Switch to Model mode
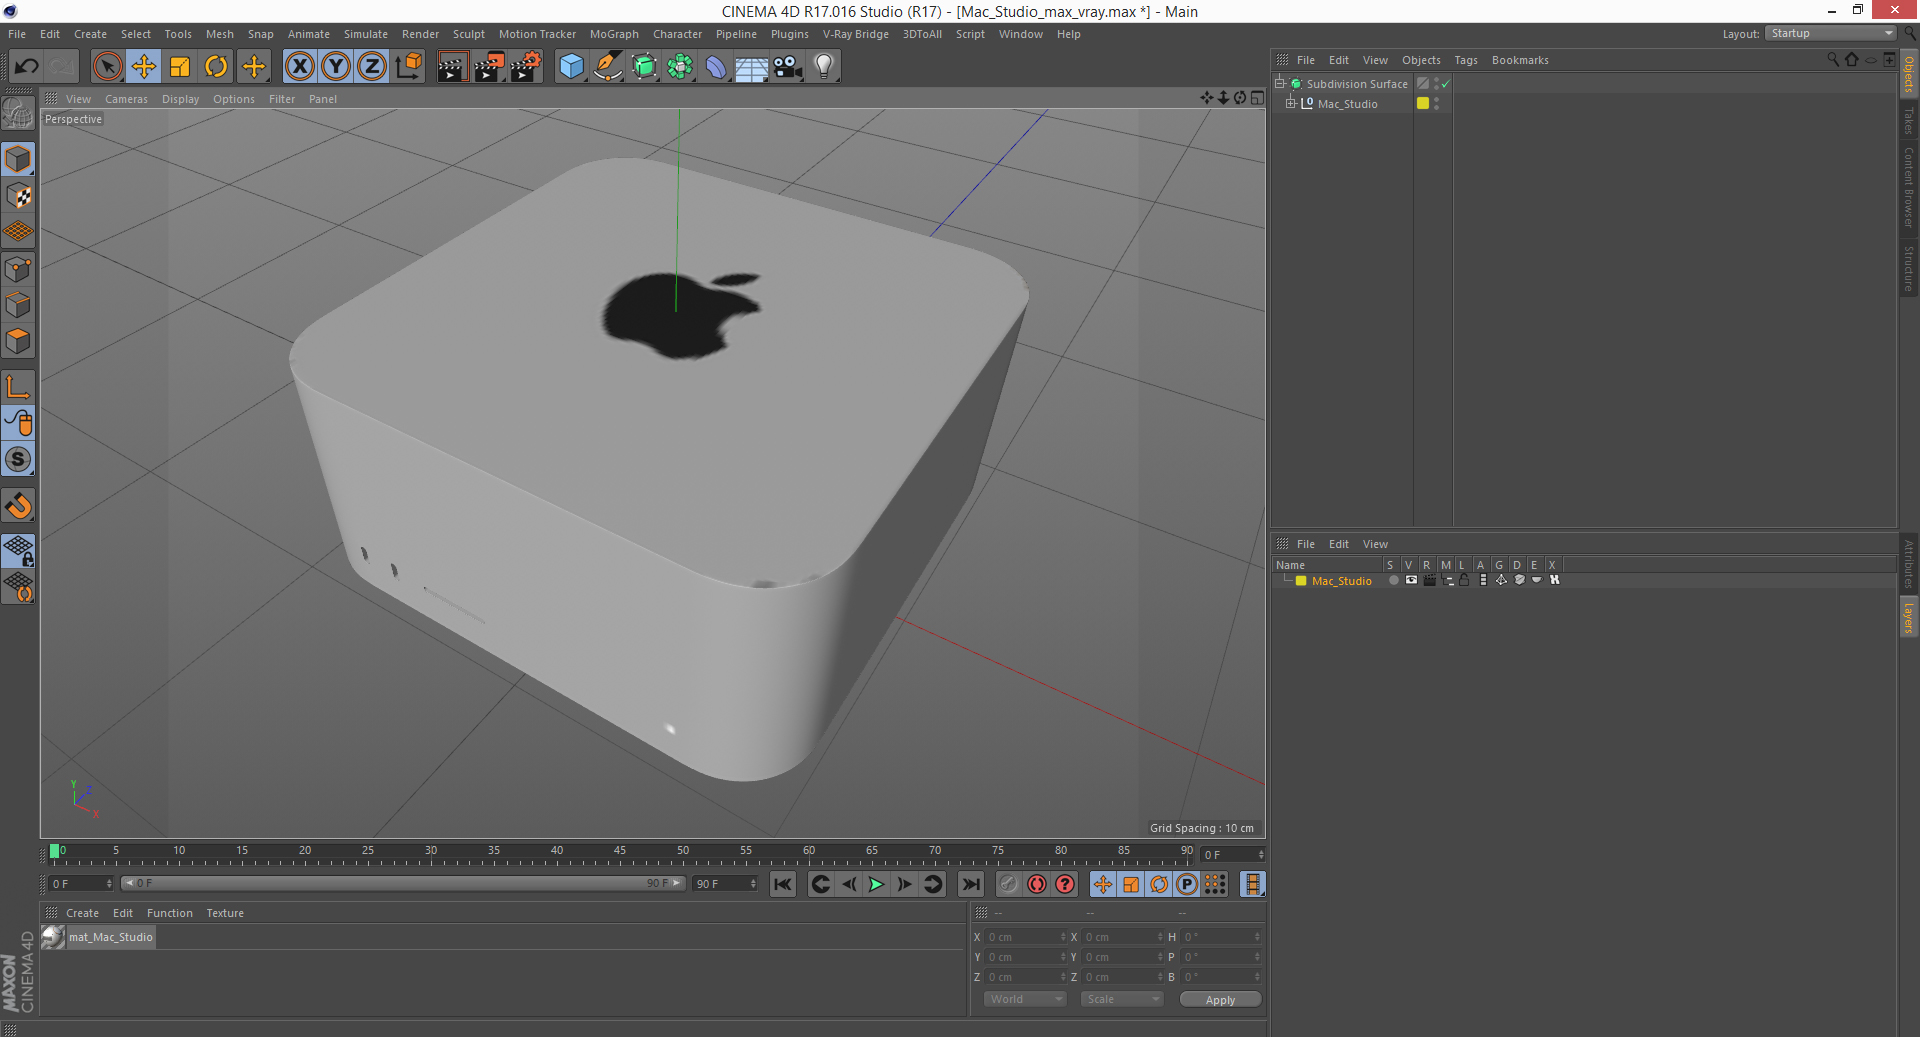Screen dimensions: 1920x1037 point(18,159)
